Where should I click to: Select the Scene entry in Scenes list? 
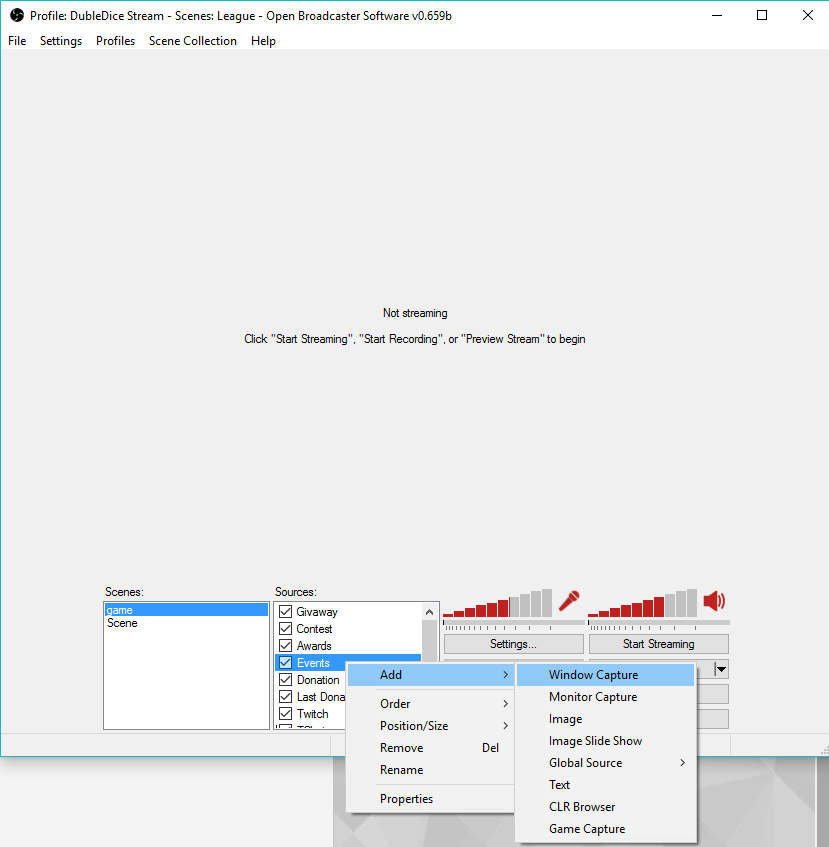tap(186, 623)
